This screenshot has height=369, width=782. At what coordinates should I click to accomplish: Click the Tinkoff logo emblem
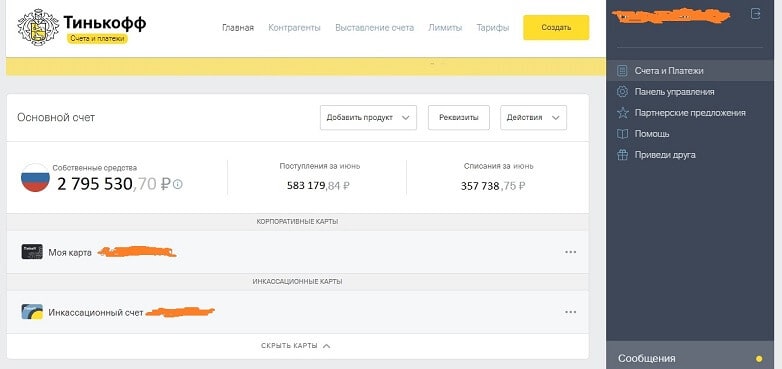[38, 29]
